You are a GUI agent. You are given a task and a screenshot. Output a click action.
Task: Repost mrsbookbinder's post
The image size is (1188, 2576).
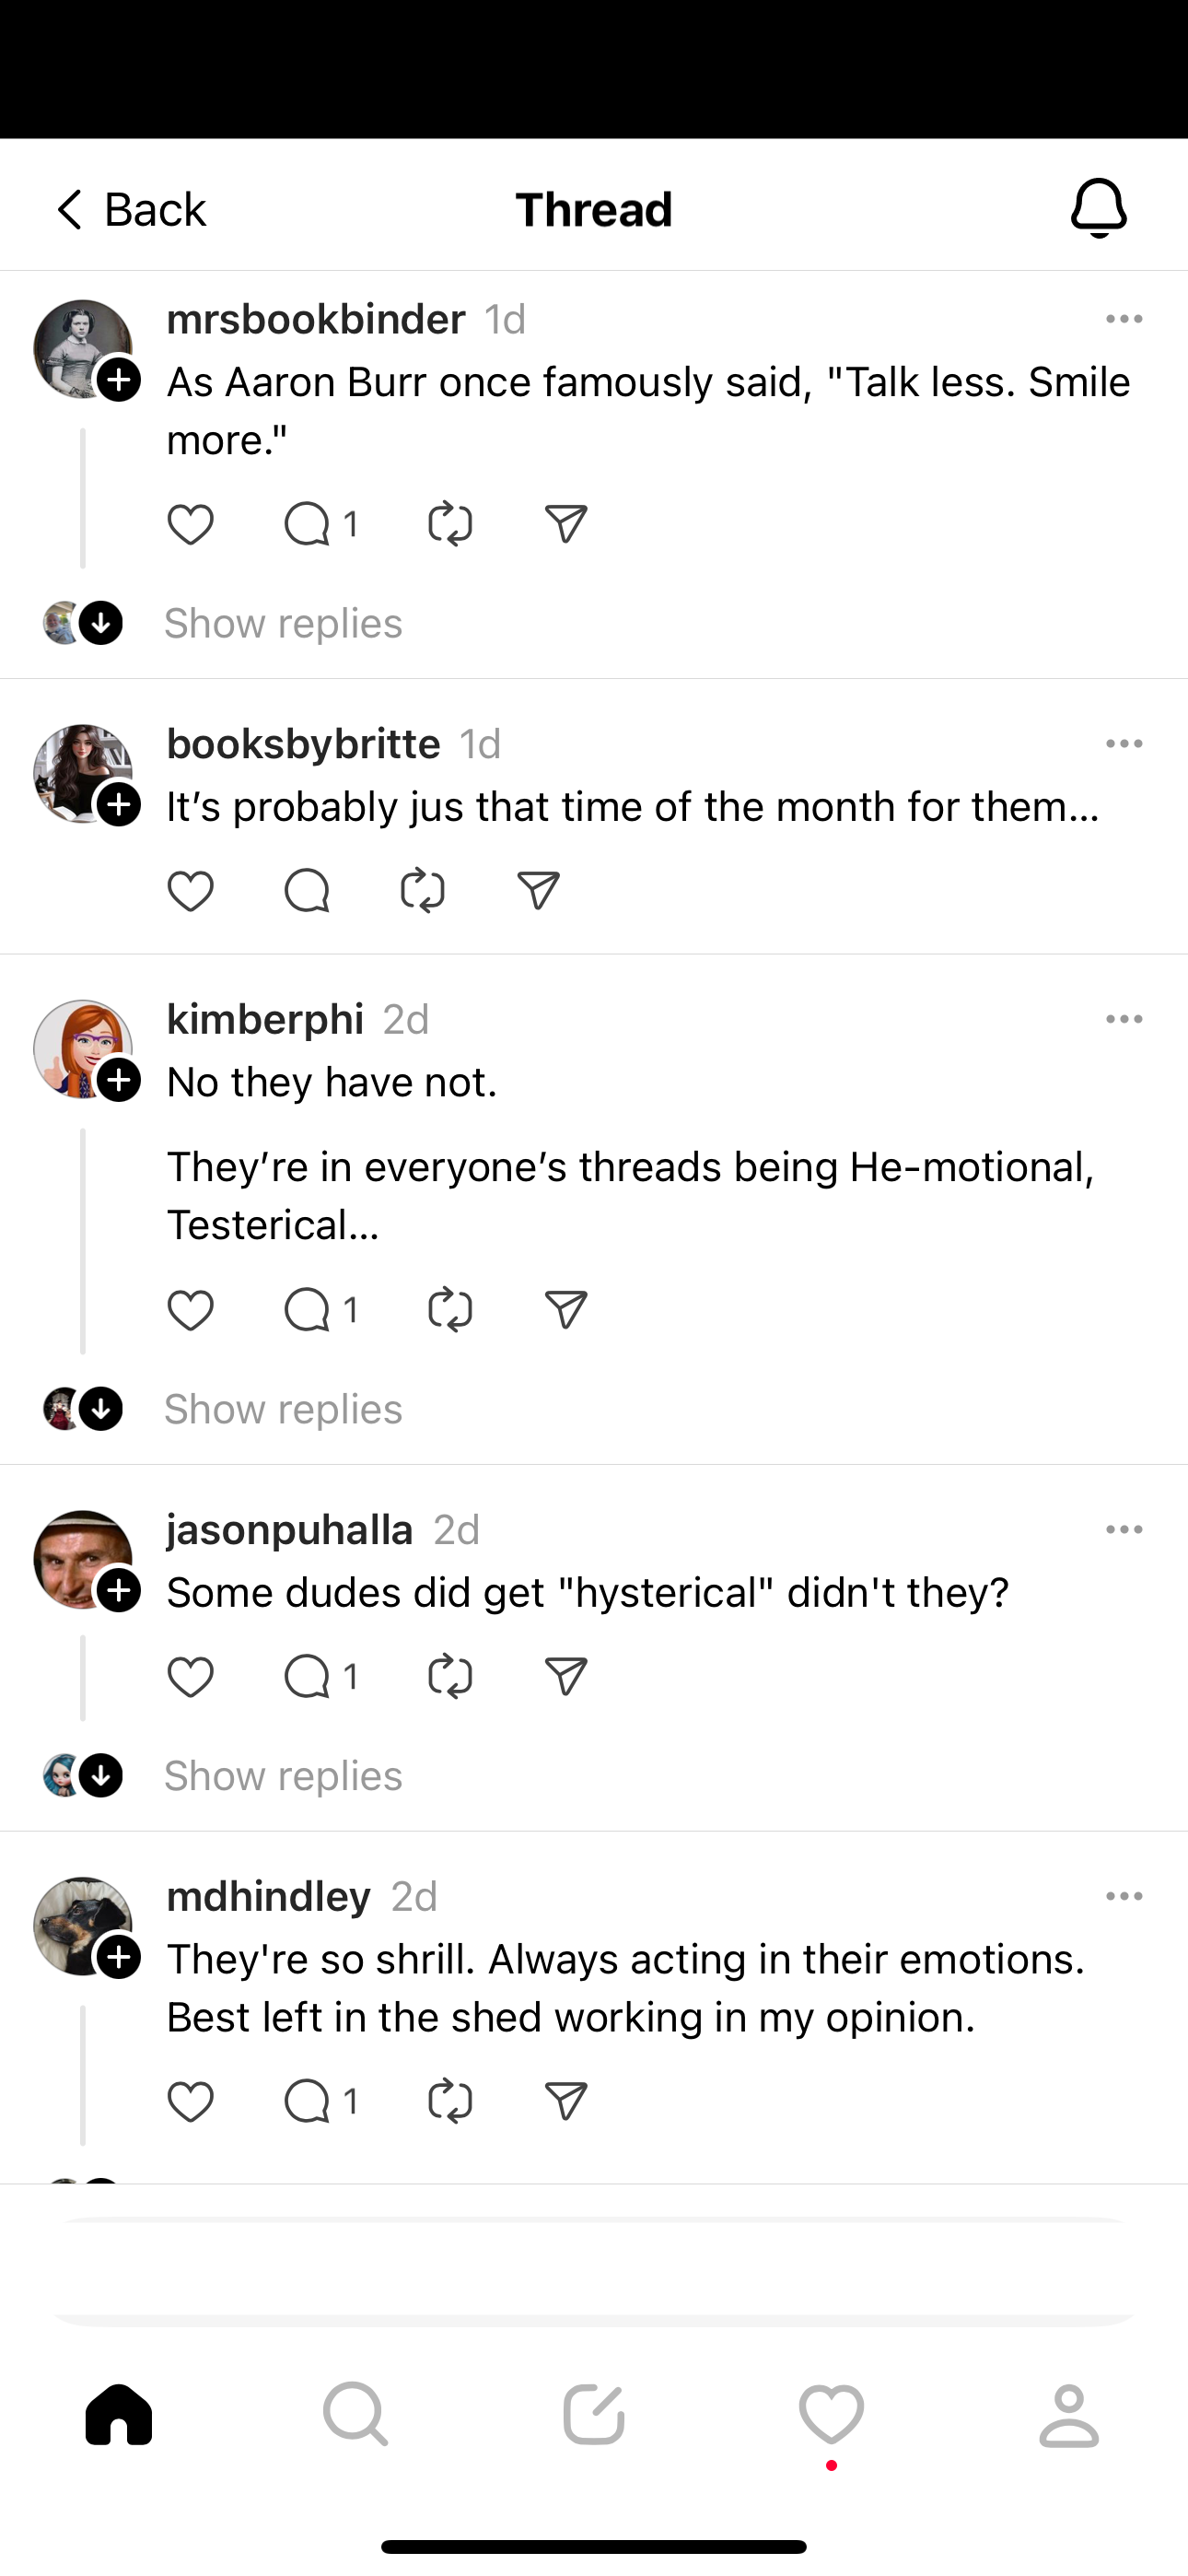point(450,525)
